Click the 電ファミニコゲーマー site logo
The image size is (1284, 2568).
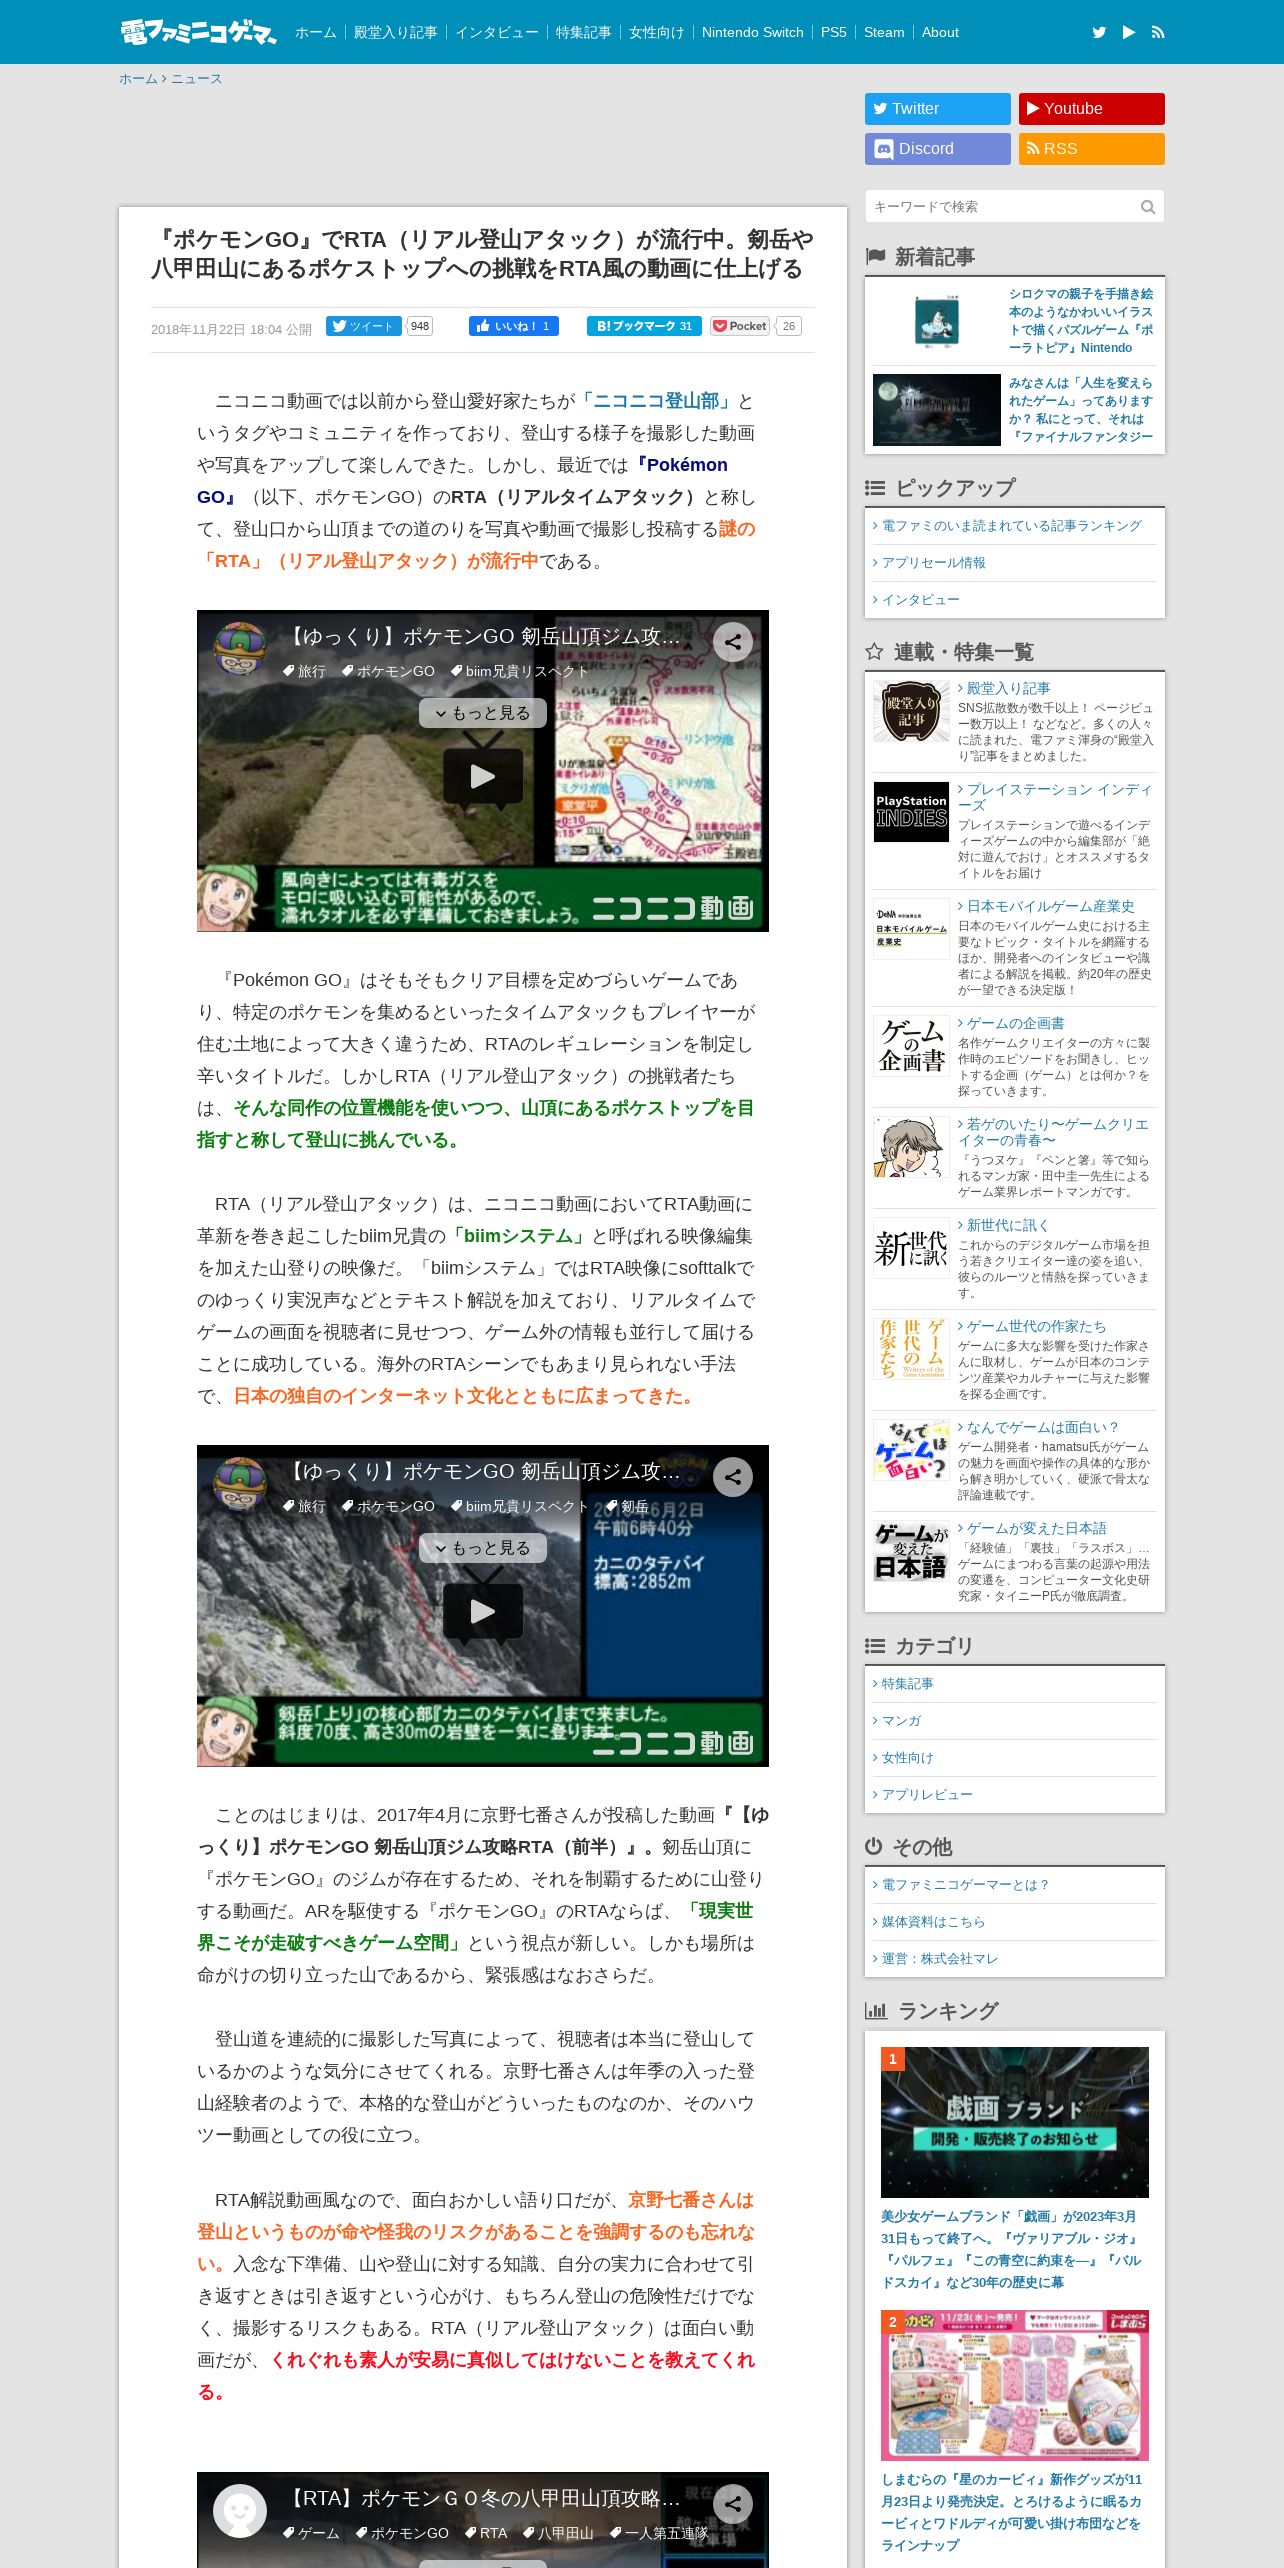(198, 32)
